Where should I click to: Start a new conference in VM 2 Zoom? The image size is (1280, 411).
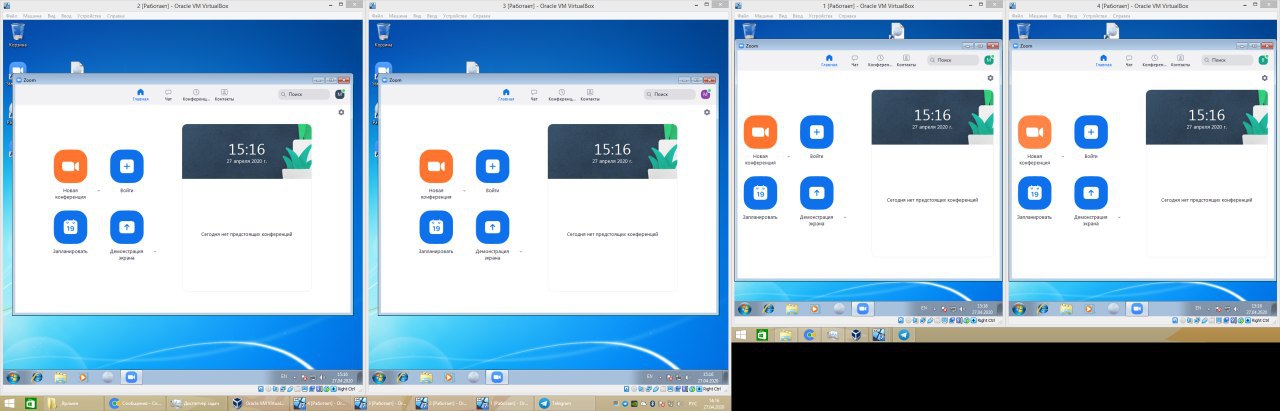[x=70, y=166]
